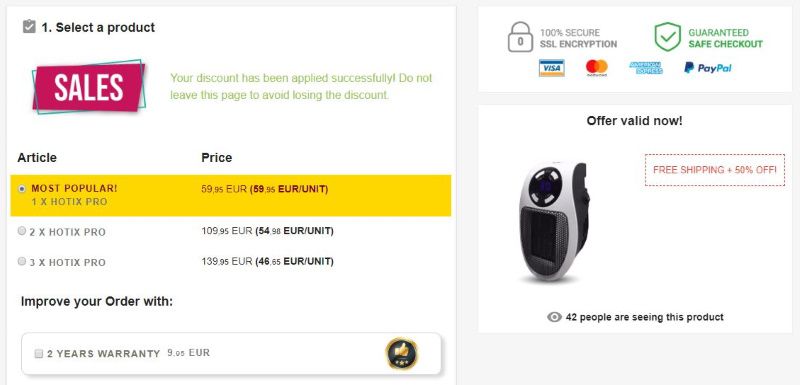Click the pink SALES banner

pyautogui.click(x=89, y=87)
